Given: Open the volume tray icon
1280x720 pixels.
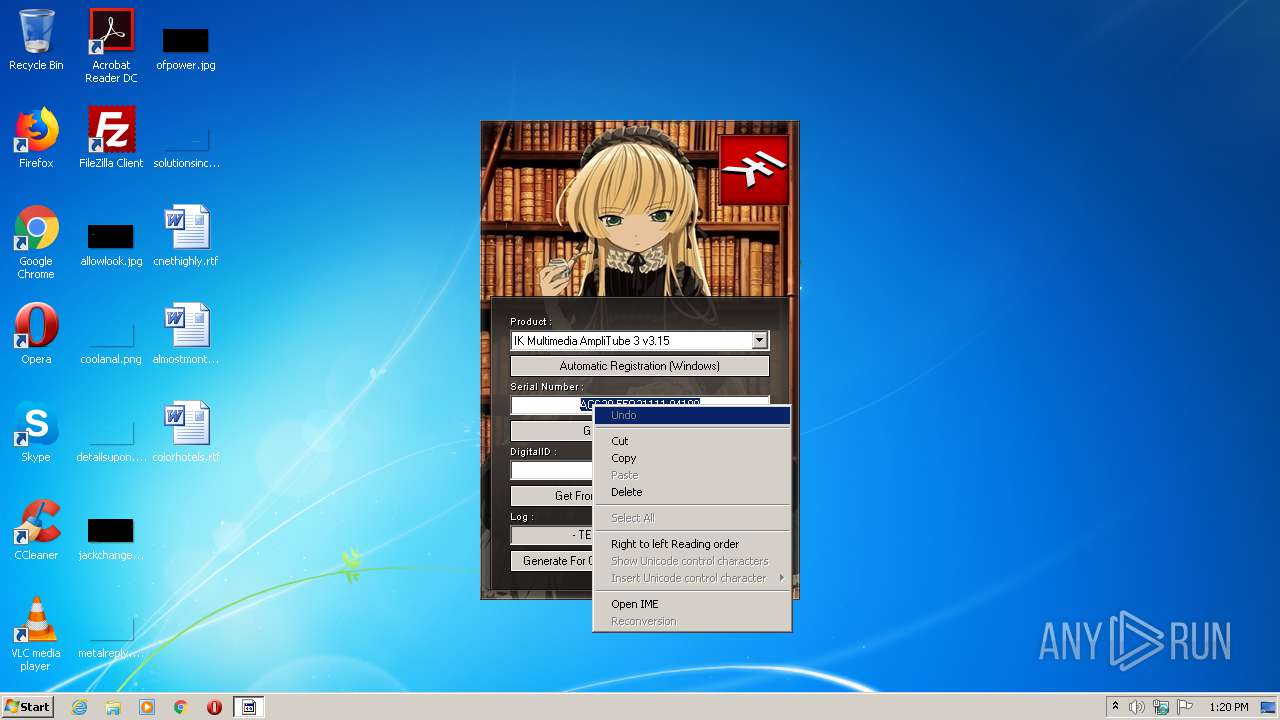Looking at the screenshot, I should [x=1137, y=707].
